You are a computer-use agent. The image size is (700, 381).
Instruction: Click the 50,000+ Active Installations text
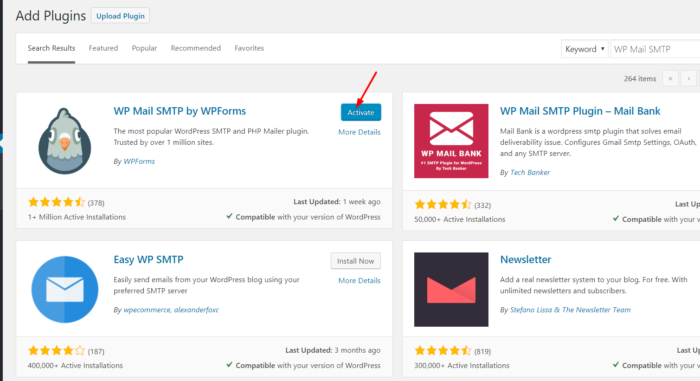point(460,219)
